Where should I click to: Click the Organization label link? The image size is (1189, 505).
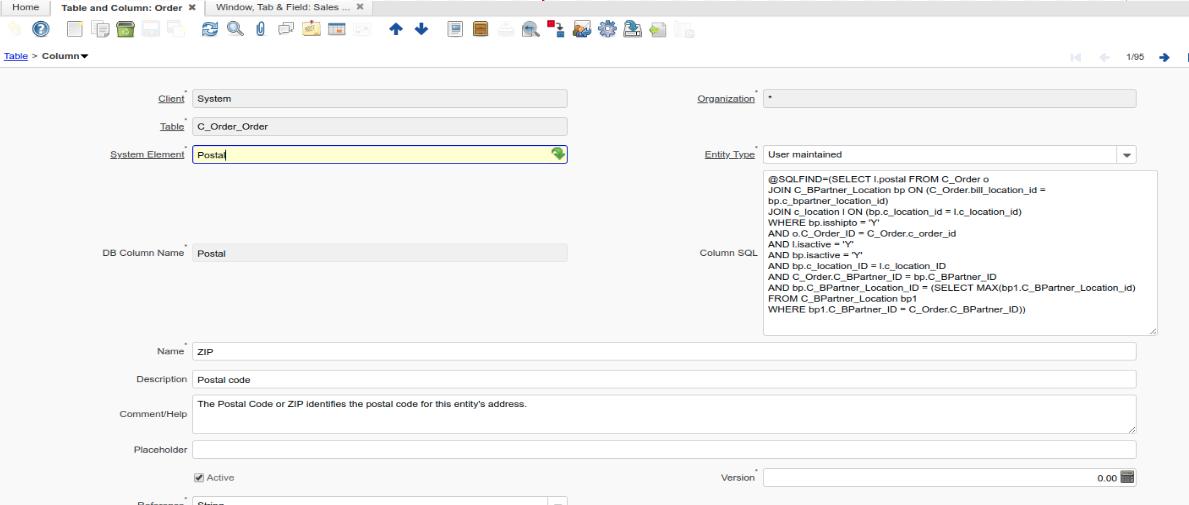click(x=726, y=99)
